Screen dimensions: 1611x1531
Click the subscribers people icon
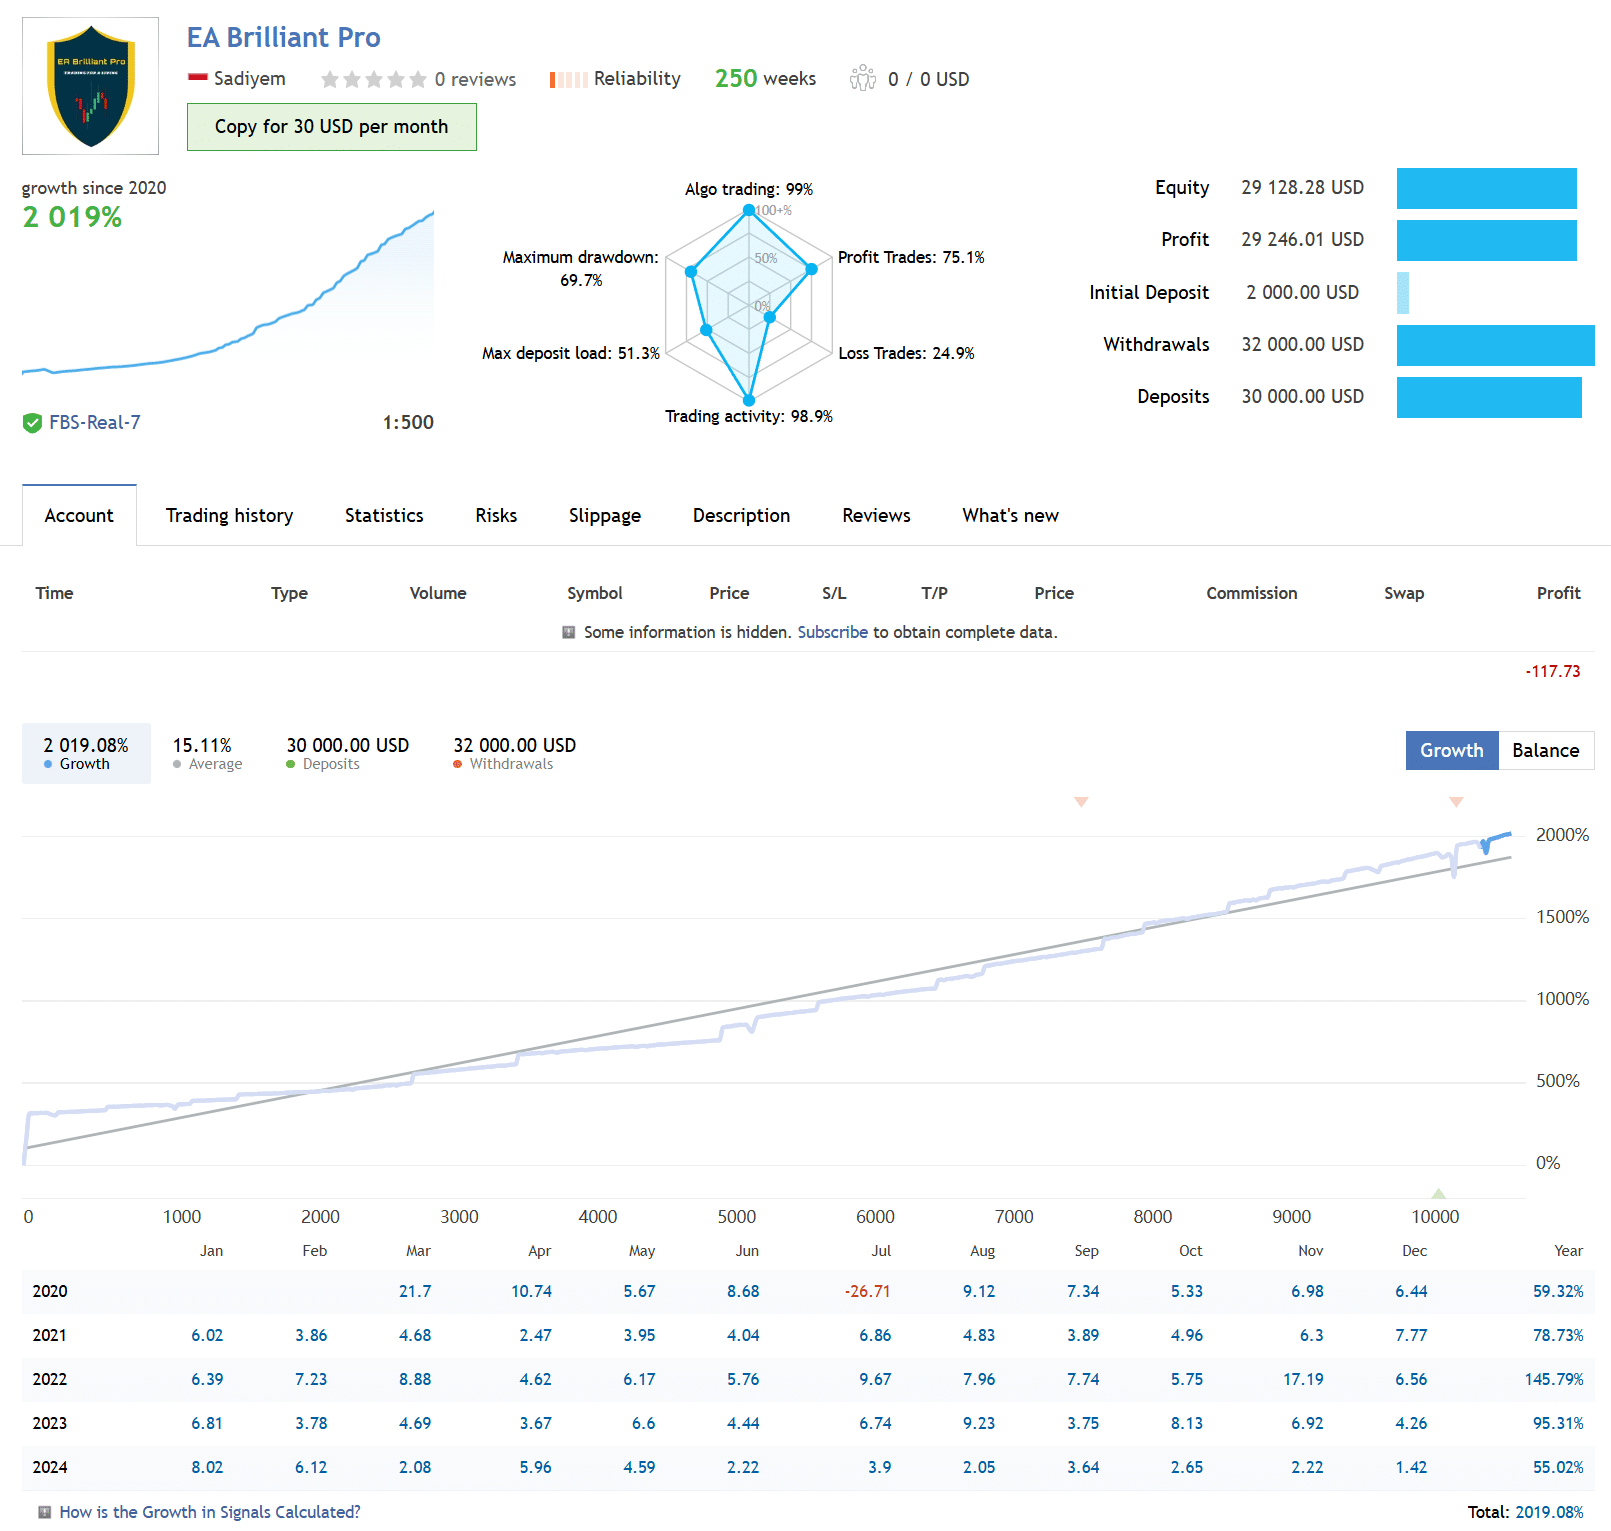point(862,78)
